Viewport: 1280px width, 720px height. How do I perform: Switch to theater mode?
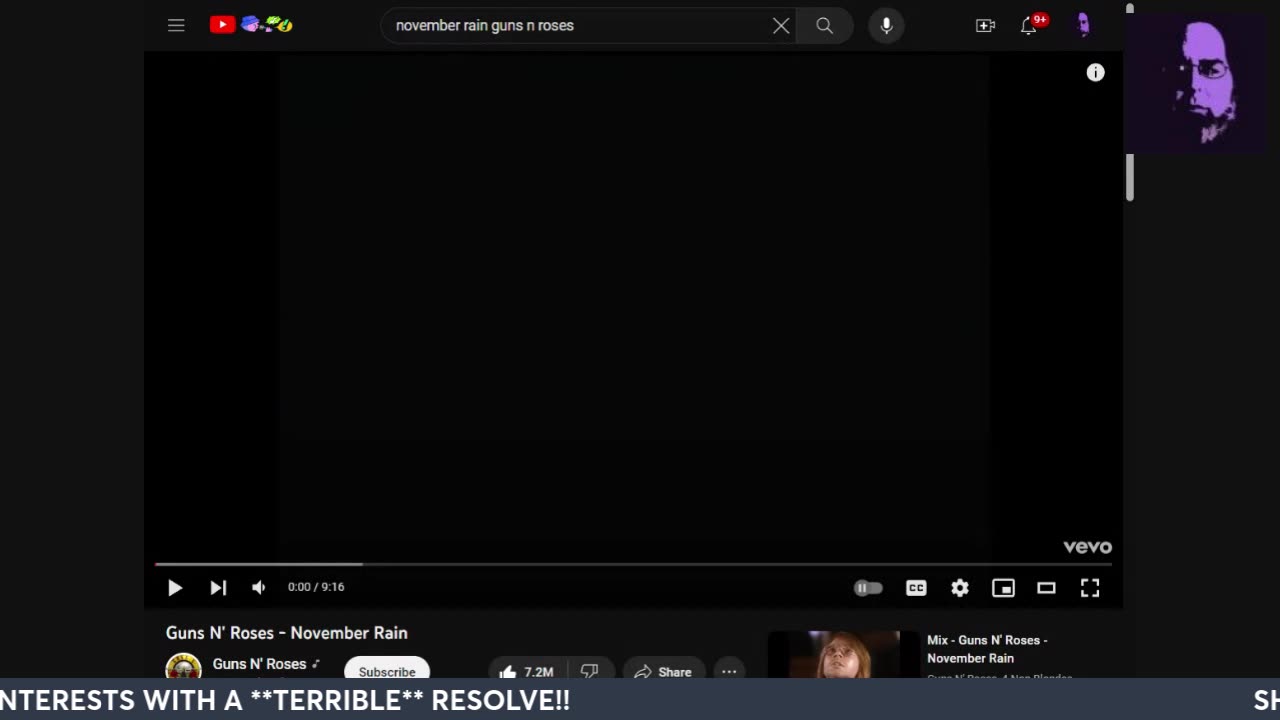click(1046, 588)
